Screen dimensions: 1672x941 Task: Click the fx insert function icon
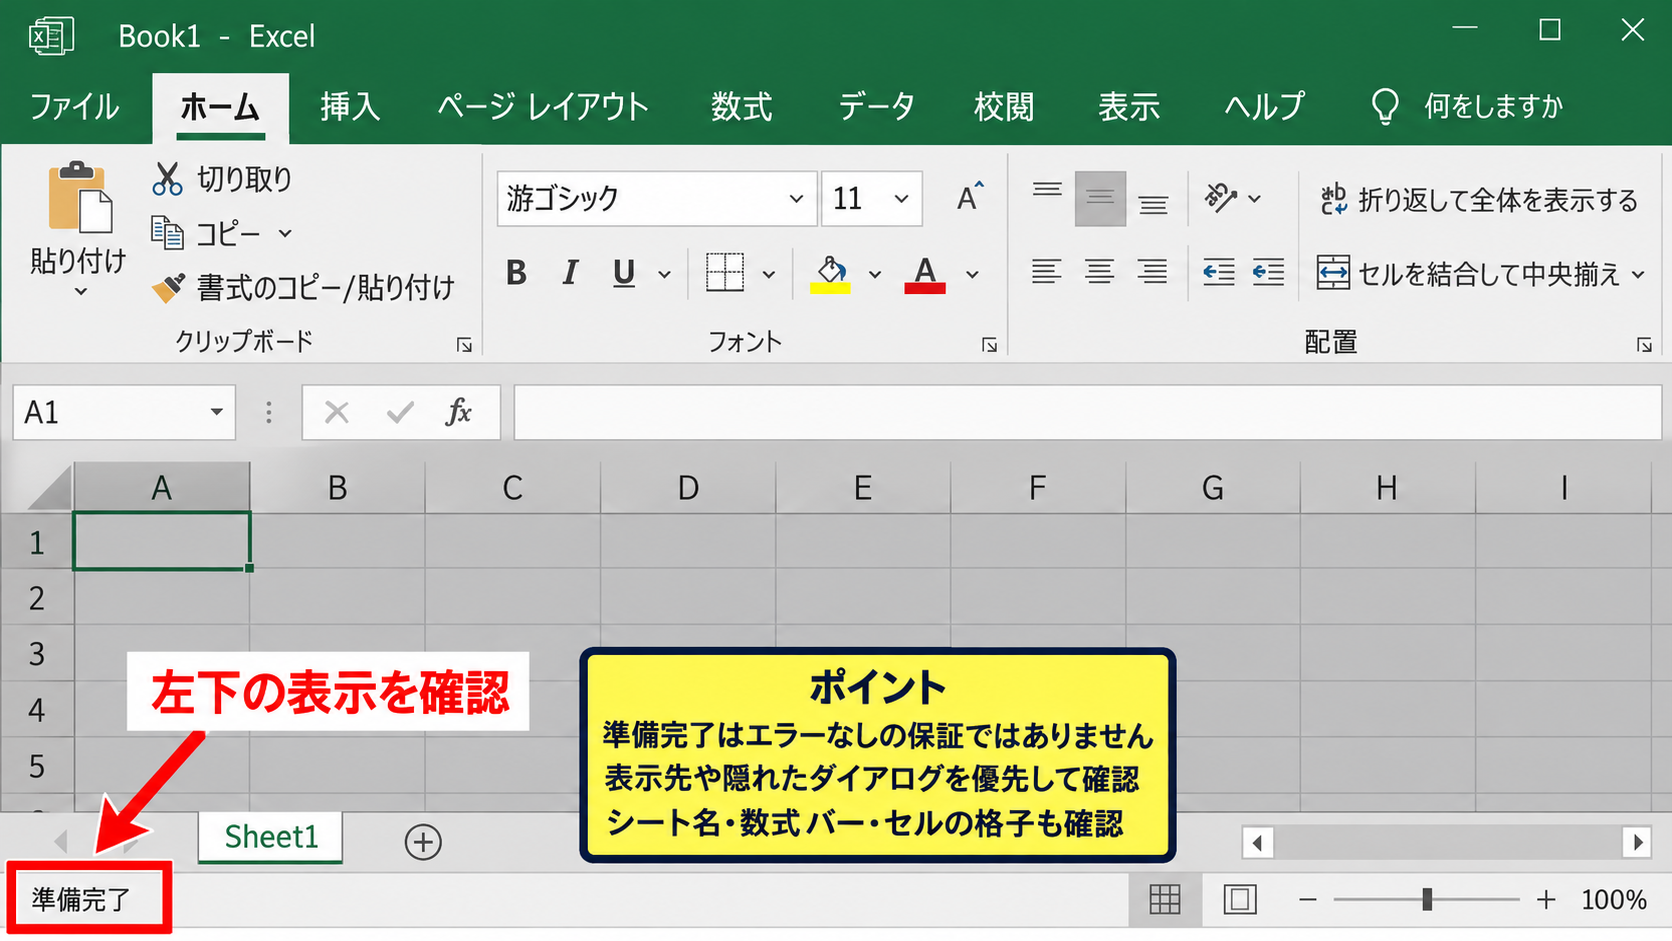[x=458, y=412]
